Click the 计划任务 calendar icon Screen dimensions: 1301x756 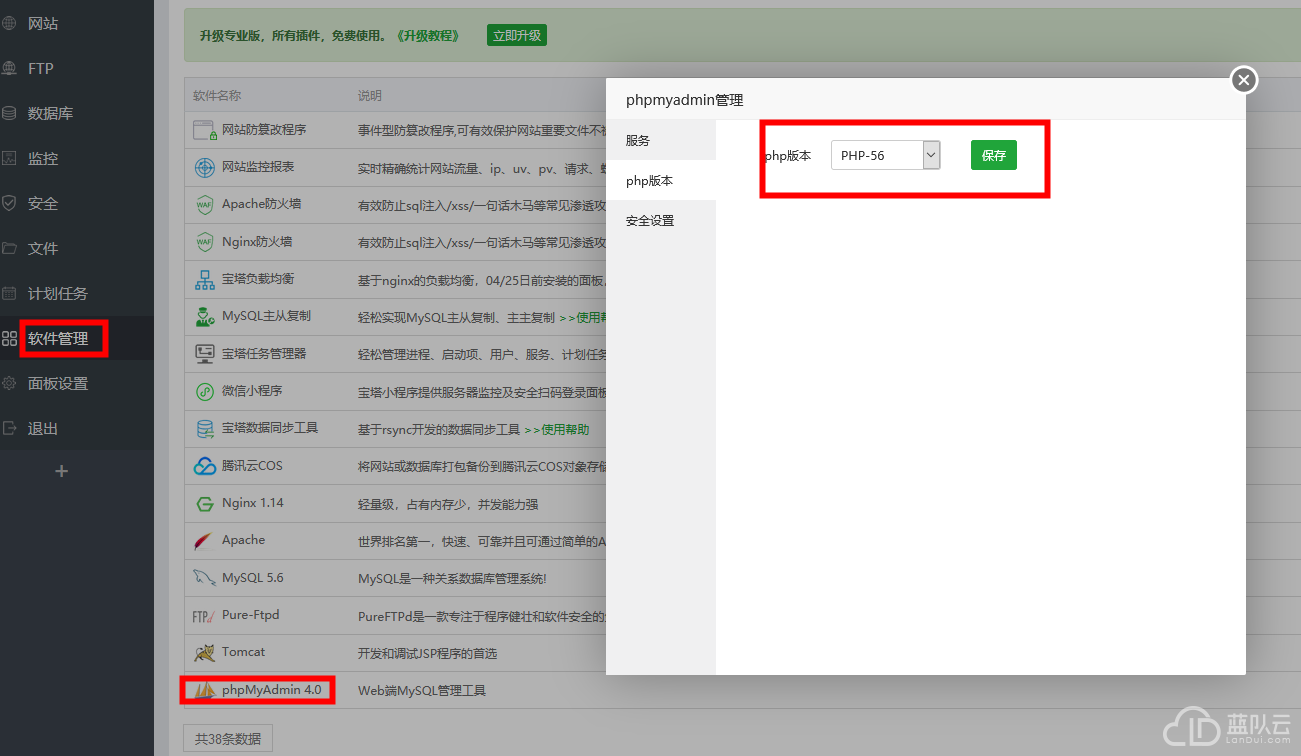(9, 293)
